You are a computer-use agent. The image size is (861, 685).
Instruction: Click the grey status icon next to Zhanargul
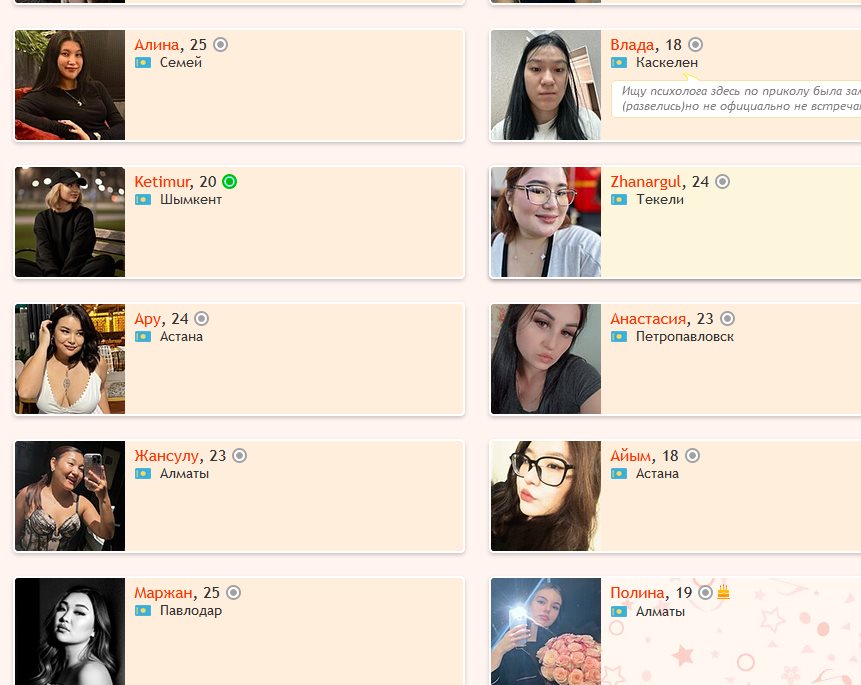point(722,181)
